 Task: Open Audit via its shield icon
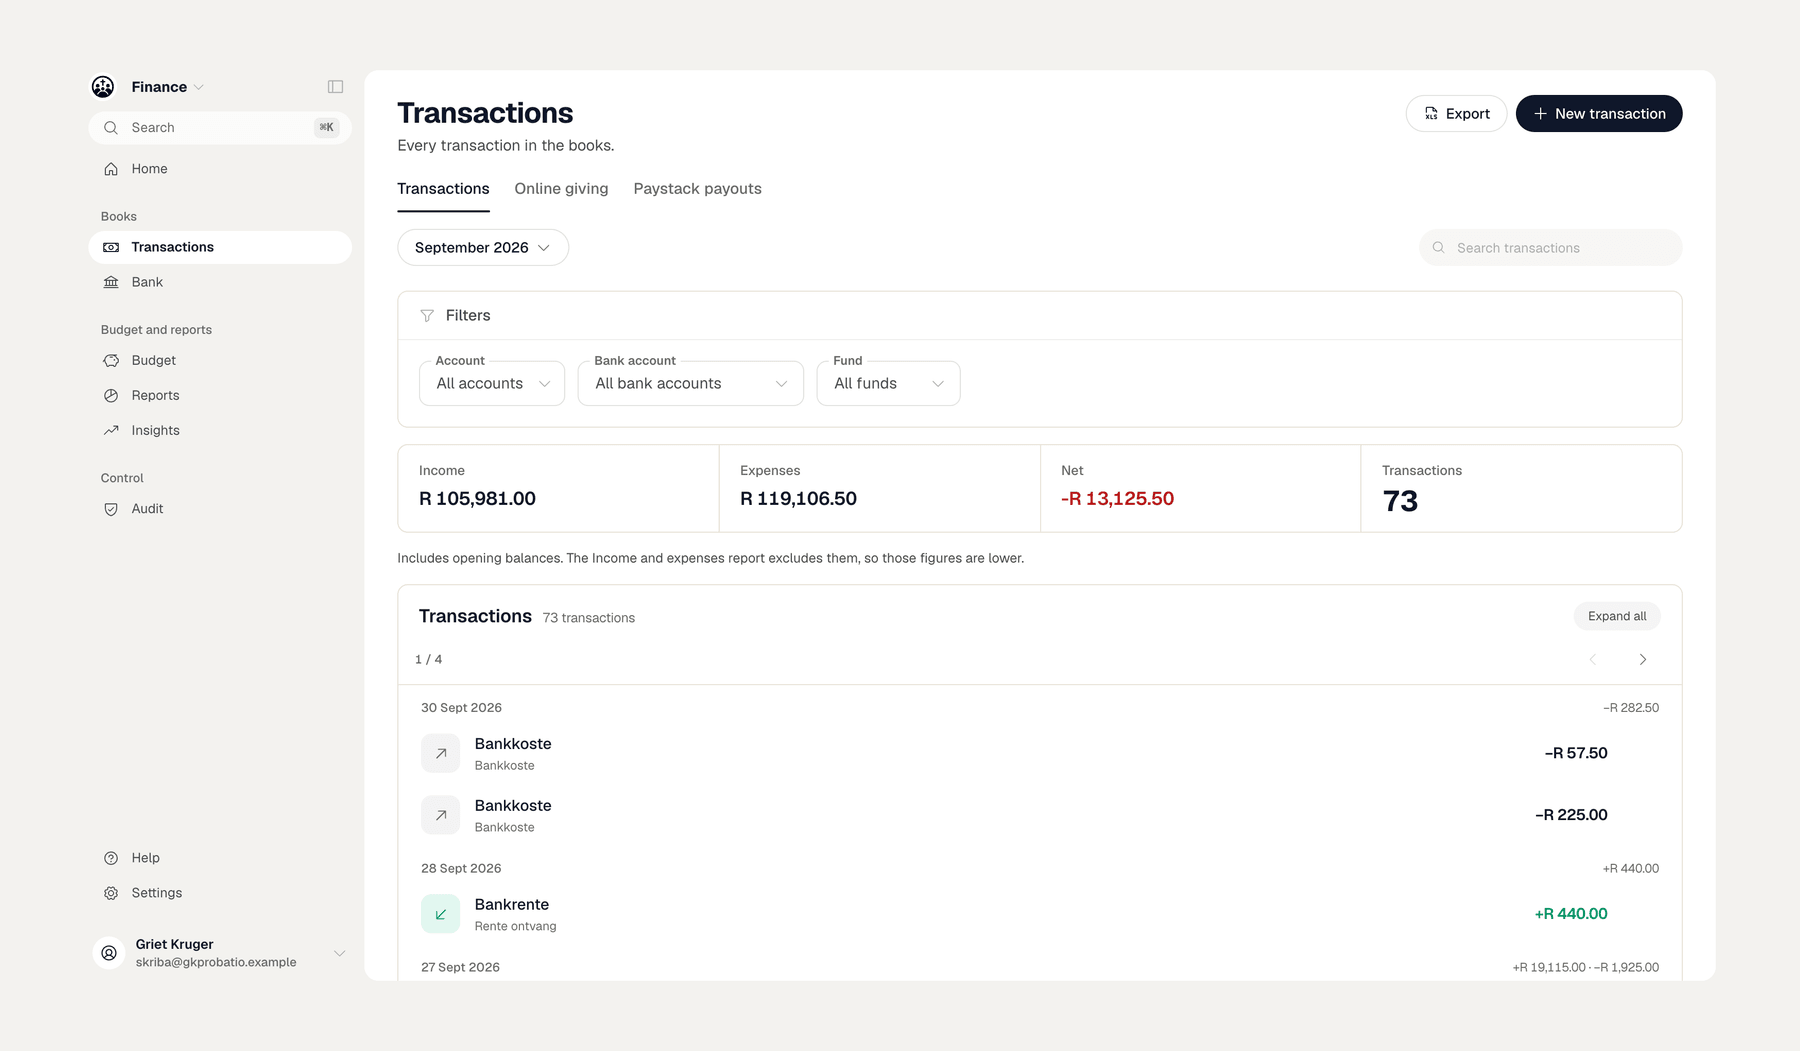[111, 509]
